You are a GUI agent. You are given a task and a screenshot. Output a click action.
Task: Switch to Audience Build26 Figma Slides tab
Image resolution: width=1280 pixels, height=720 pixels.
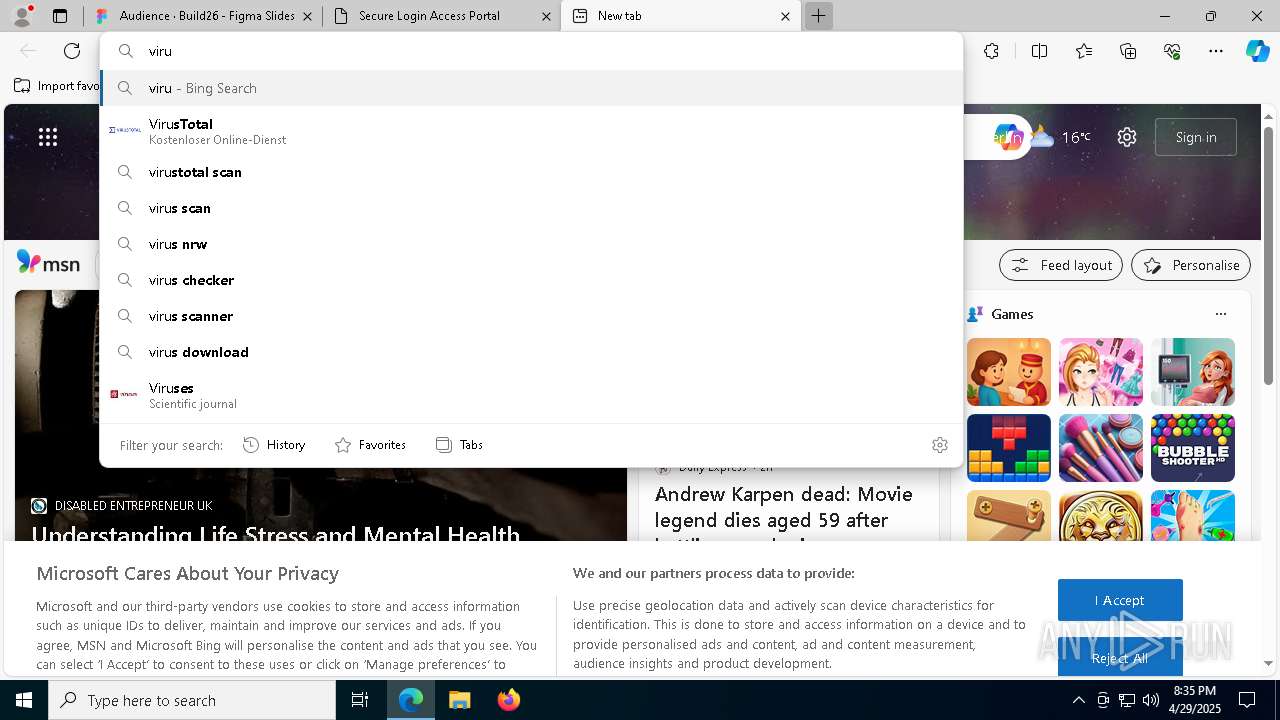(203, 16)
